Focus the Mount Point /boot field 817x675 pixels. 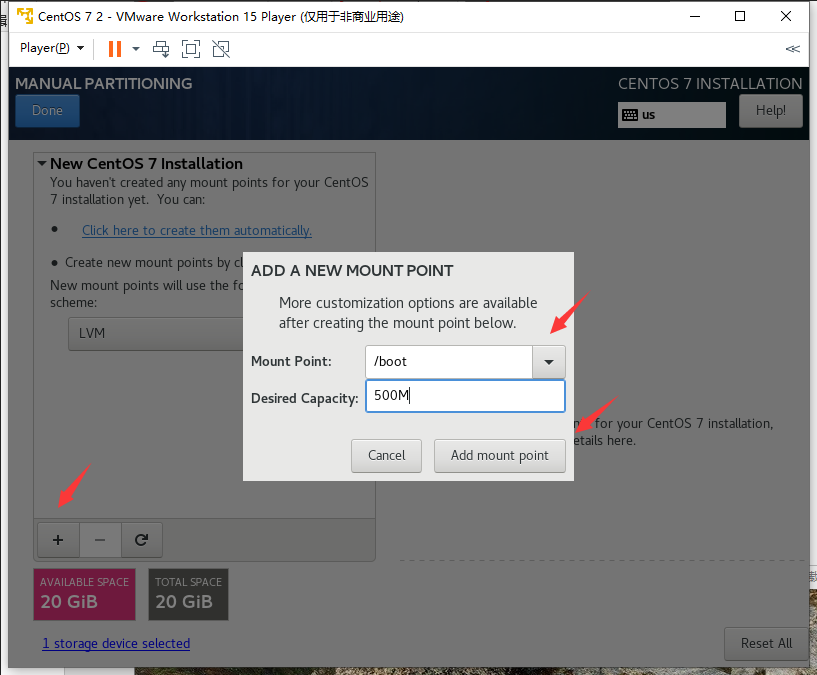click(x=449, y=362)
